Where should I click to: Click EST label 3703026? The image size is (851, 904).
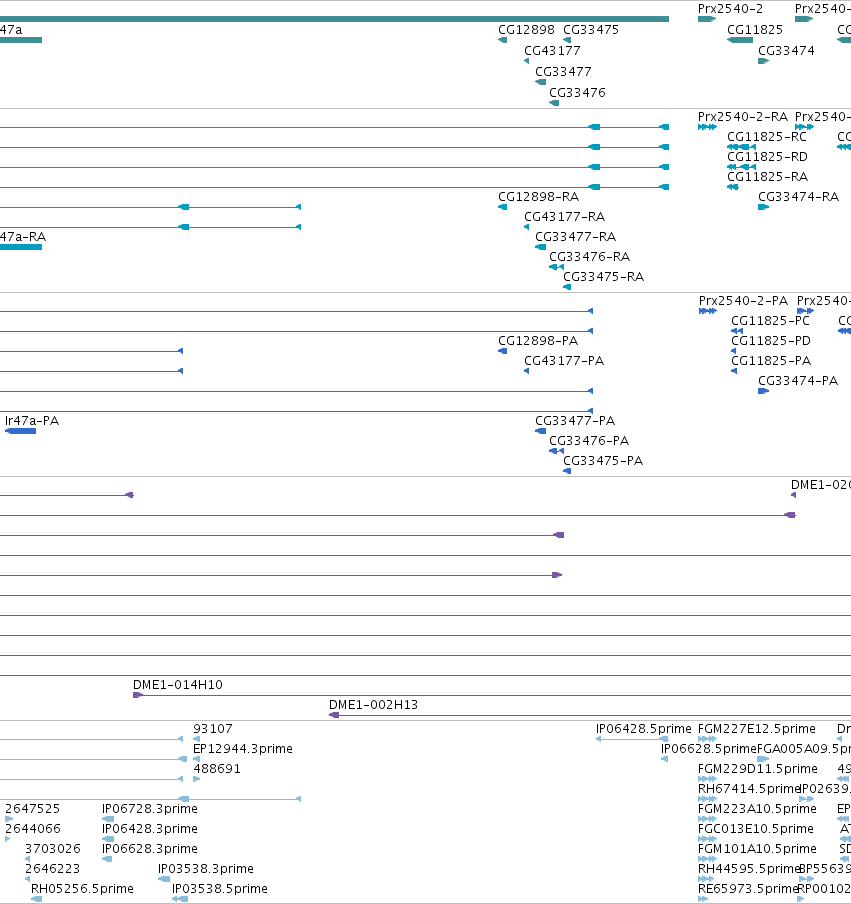[52, 849]
